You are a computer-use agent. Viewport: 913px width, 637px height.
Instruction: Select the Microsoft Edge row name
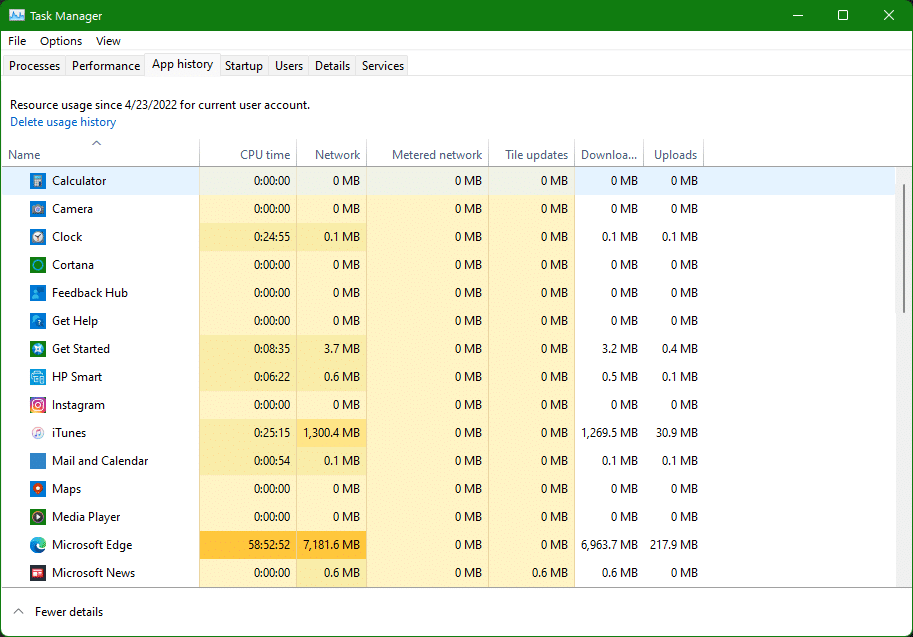(x=92, y=544)
